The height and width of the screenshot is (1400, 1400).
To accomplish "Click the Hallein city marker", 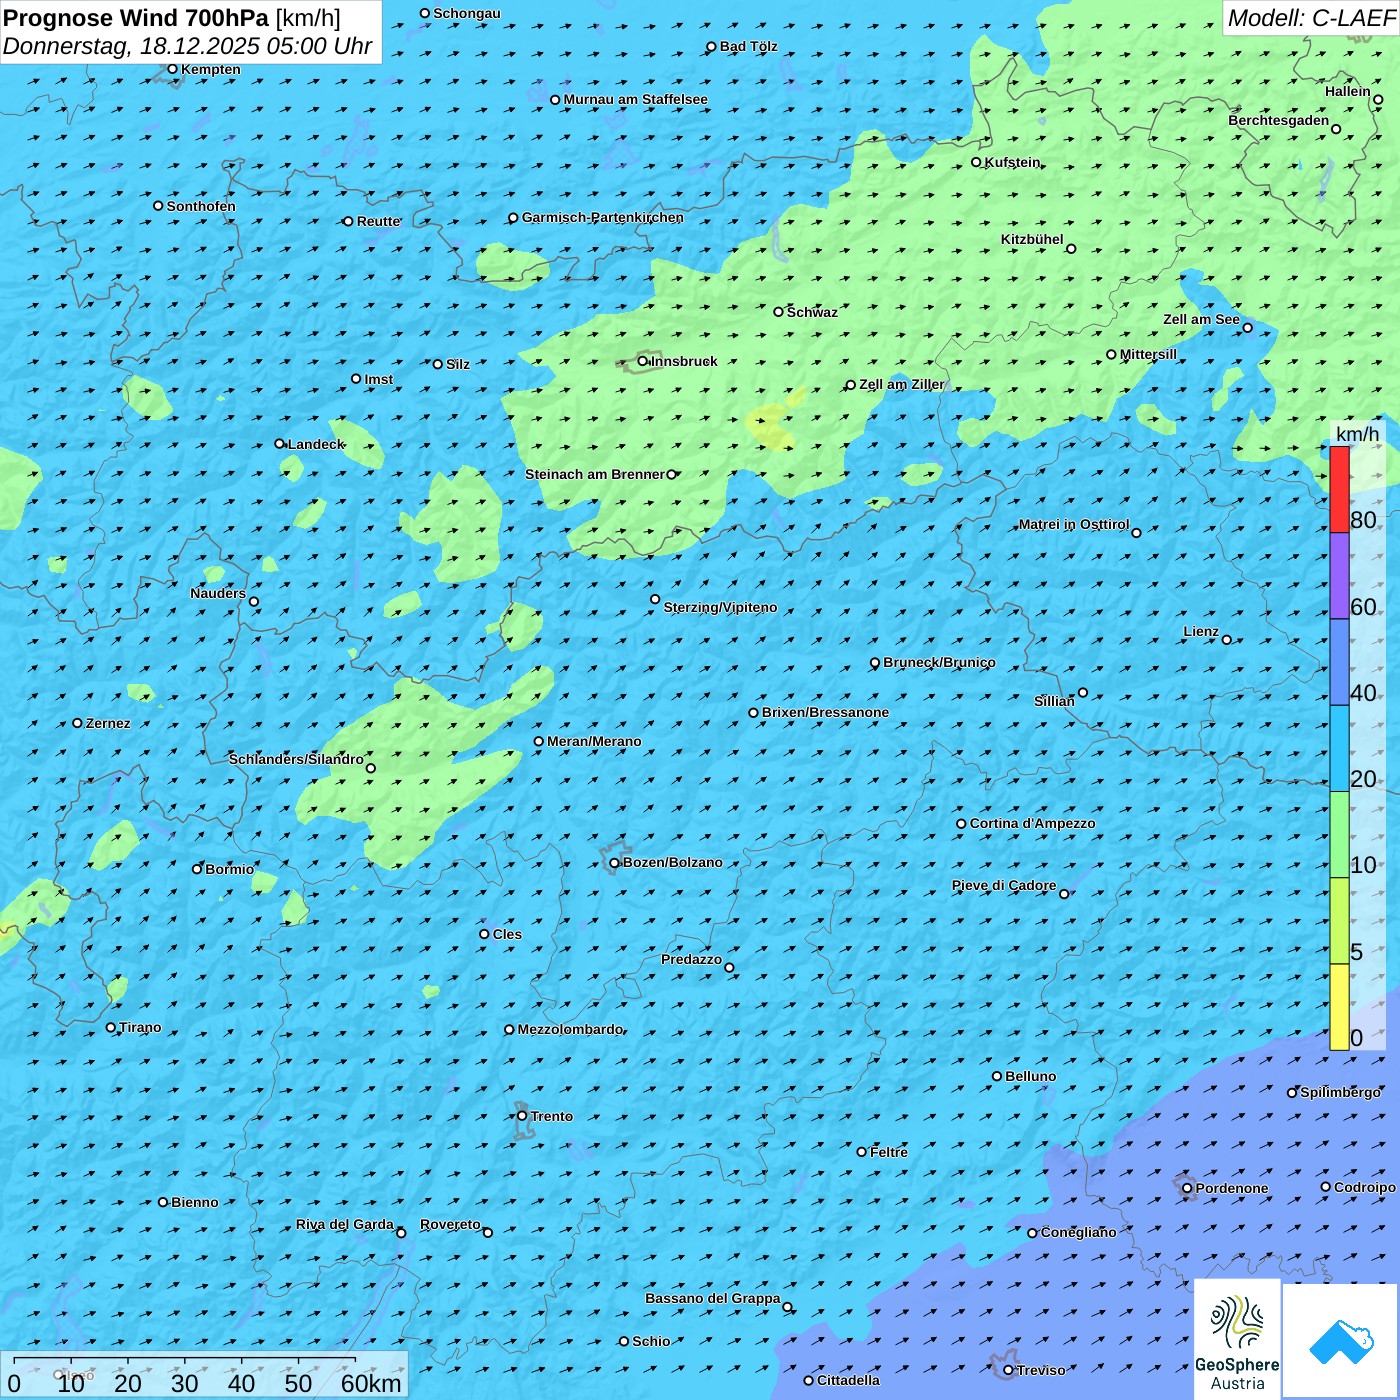I will click(x=1378, y=99).
